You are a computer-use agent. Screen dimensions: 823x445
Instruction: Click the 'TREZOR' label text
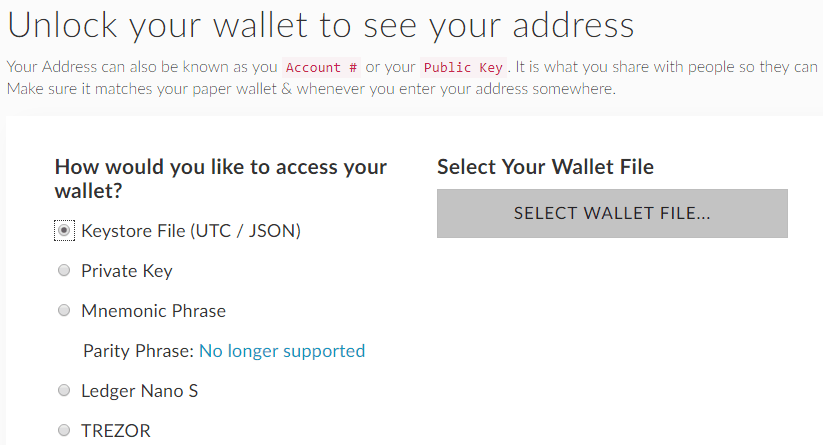click(116, 431)
